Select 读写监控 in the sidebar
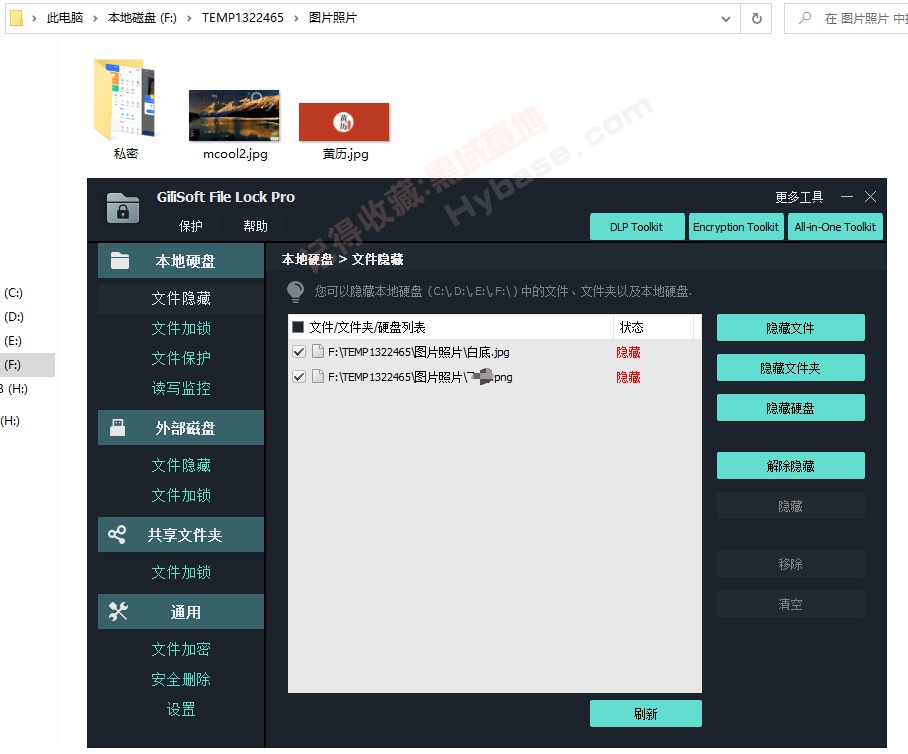Viewport: 908px width, 754px height. (181, 388)
